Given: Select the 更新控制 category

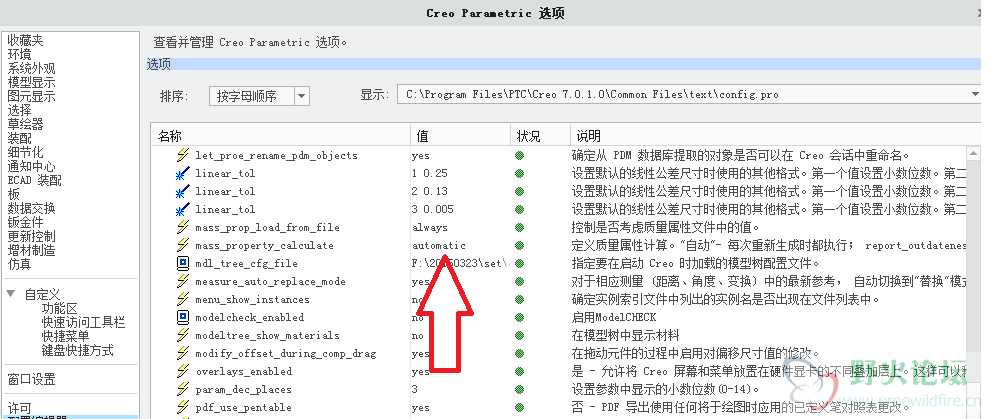Looking at the screenshot, I should (x=31, y=236).
